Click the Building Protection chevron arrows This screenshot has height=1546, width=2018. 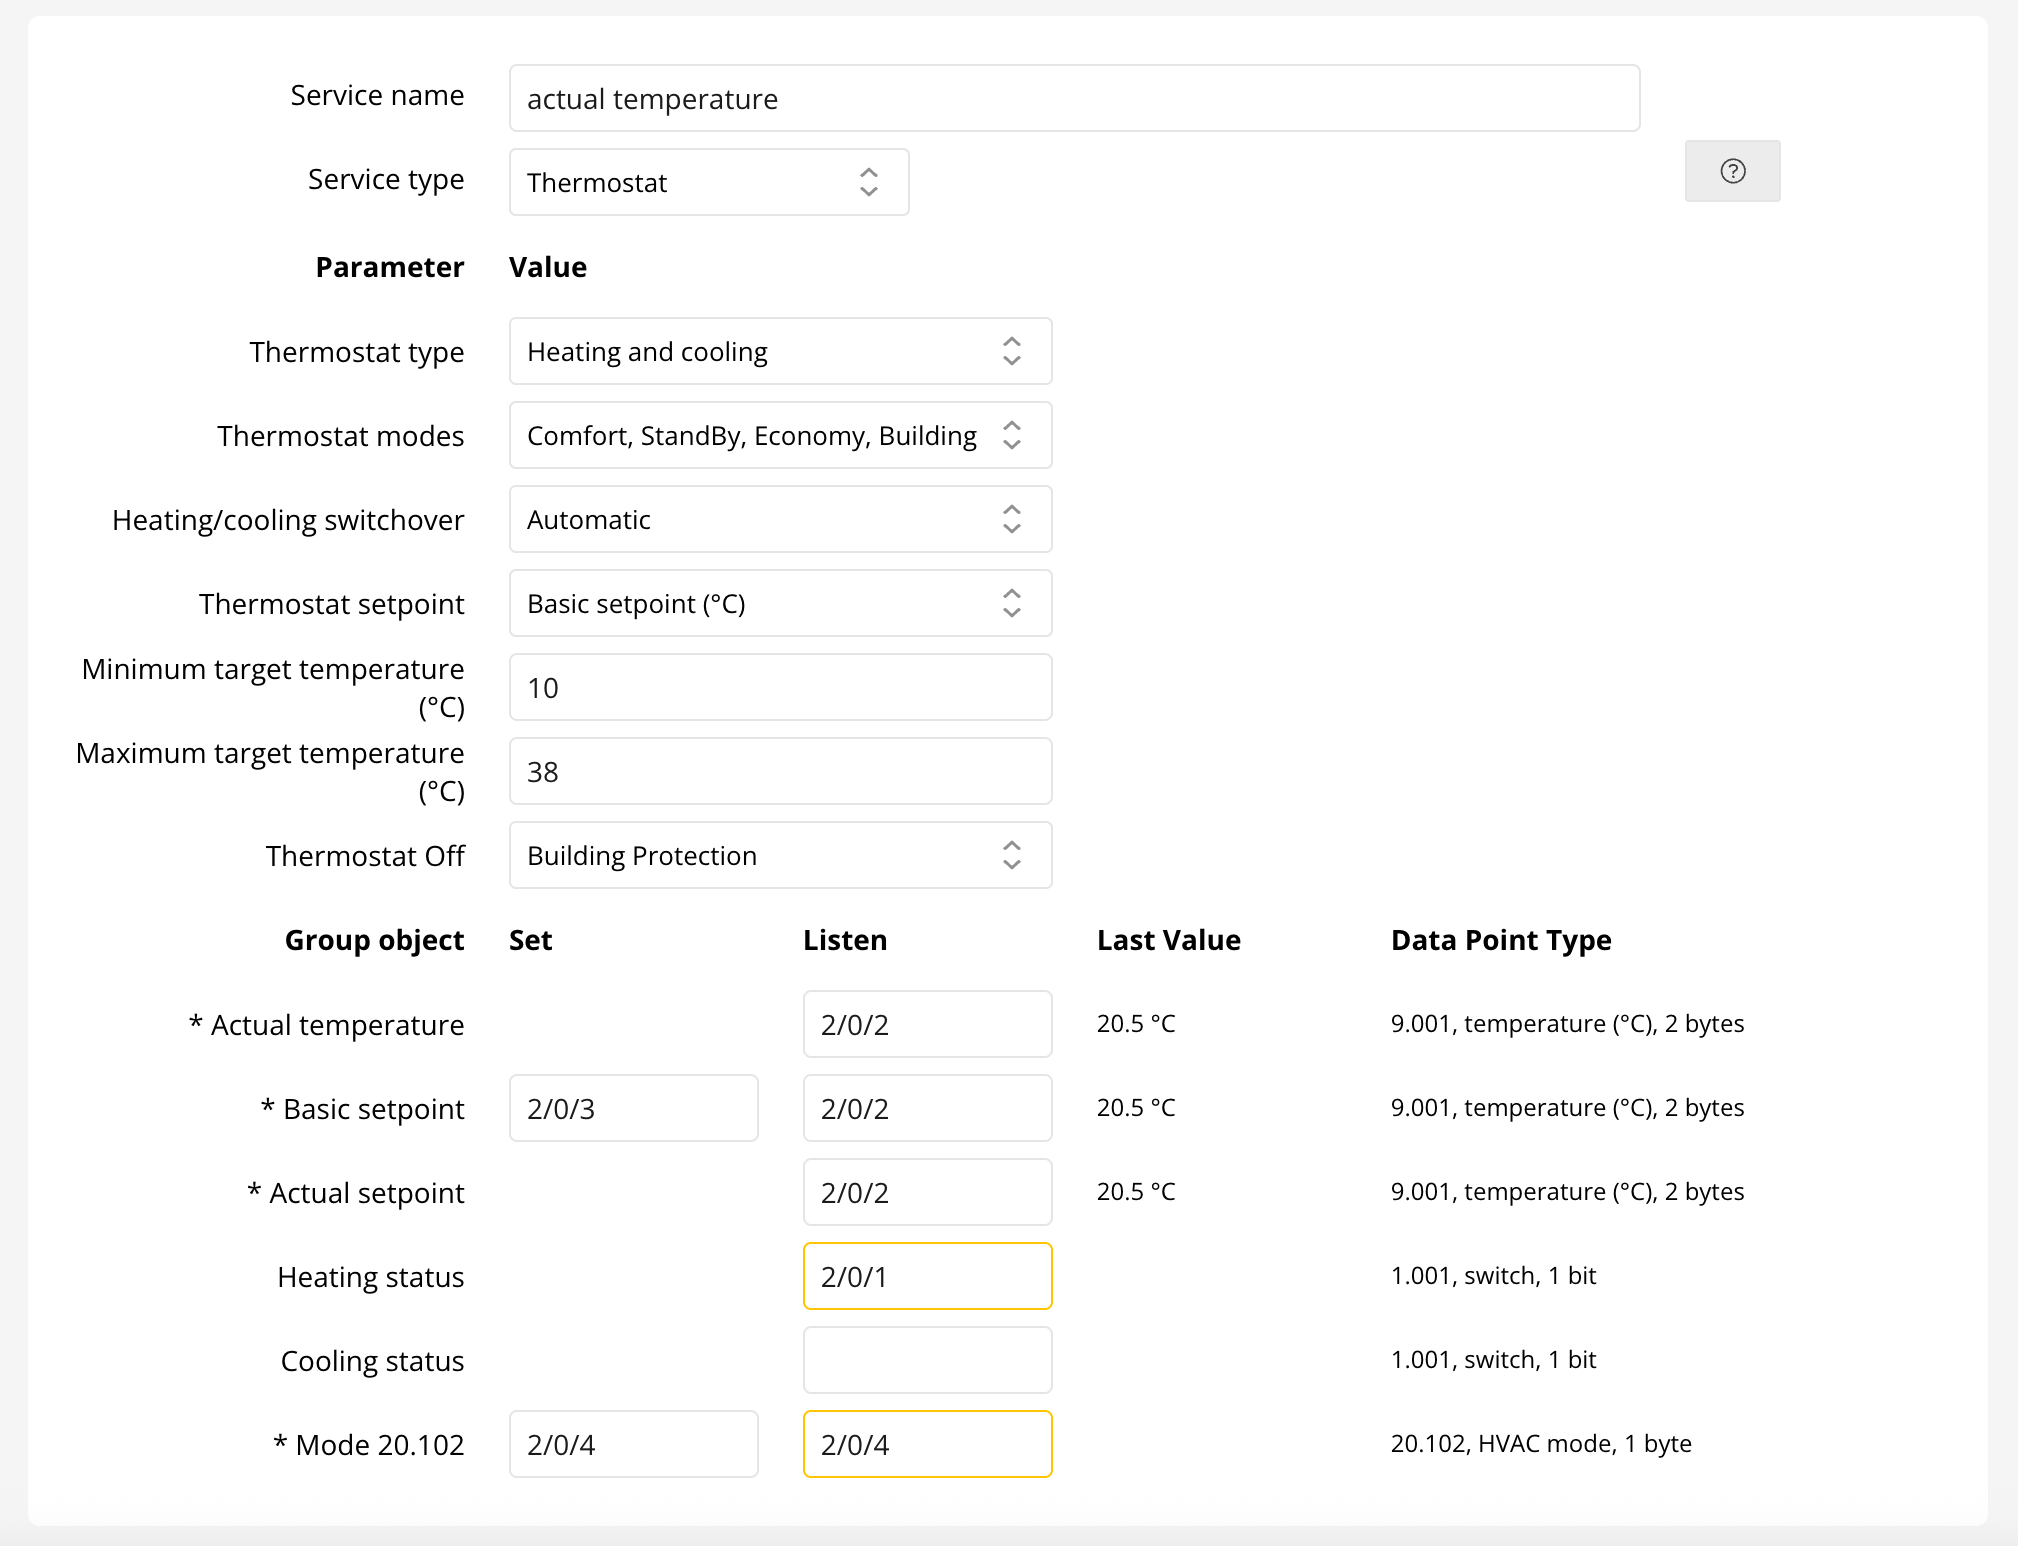click(x=1011, y=855)
